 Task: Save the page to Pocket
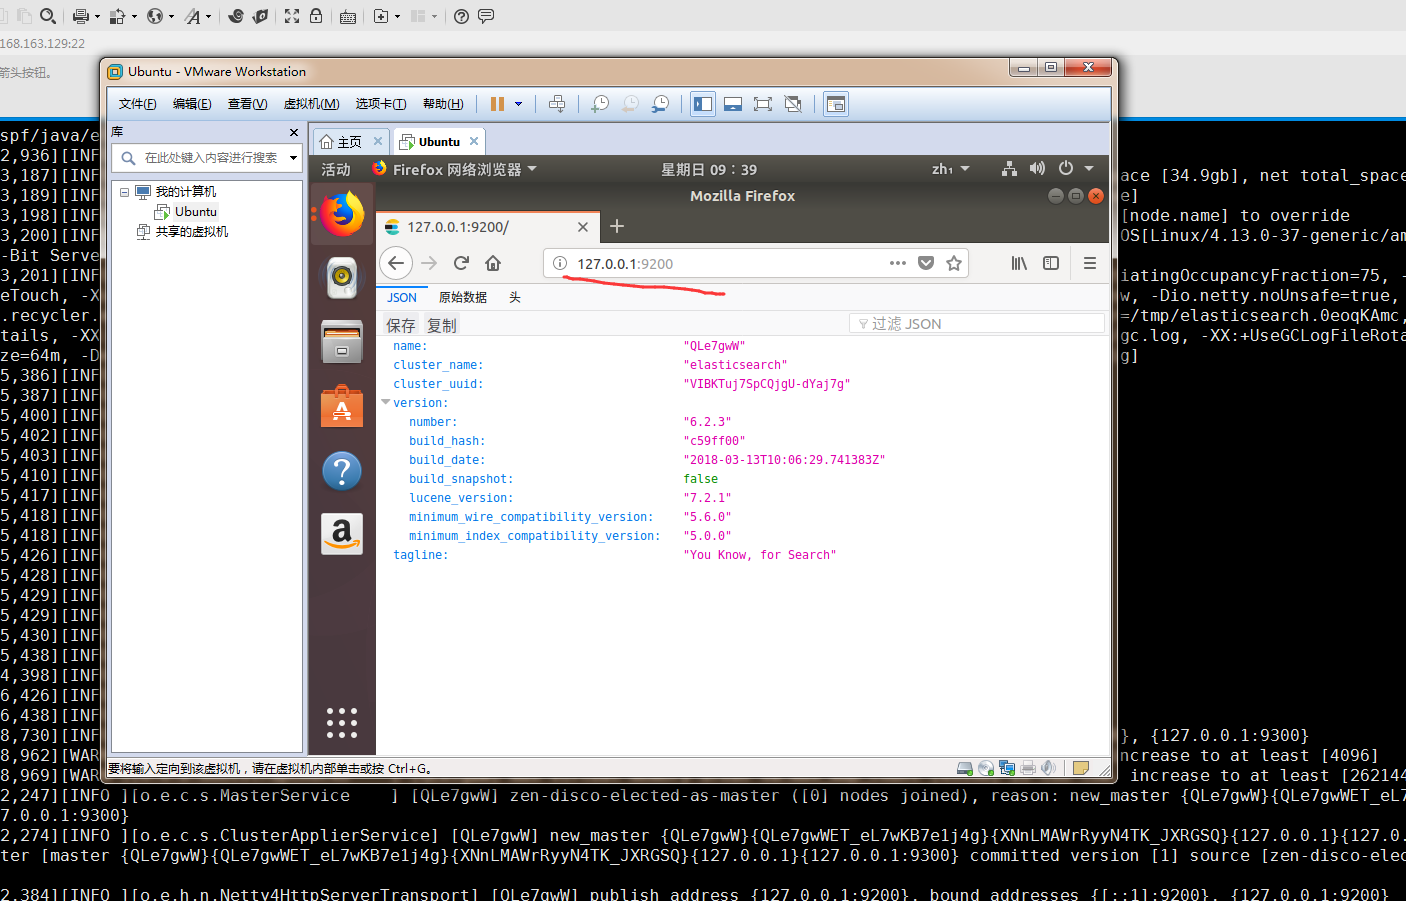pos(926,263)
